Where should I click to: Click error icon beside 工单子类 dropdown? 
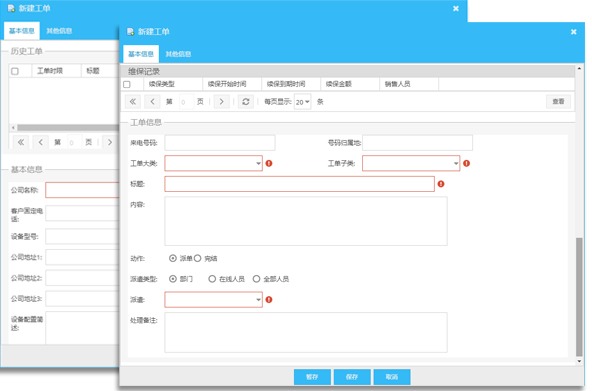point(466,163)
